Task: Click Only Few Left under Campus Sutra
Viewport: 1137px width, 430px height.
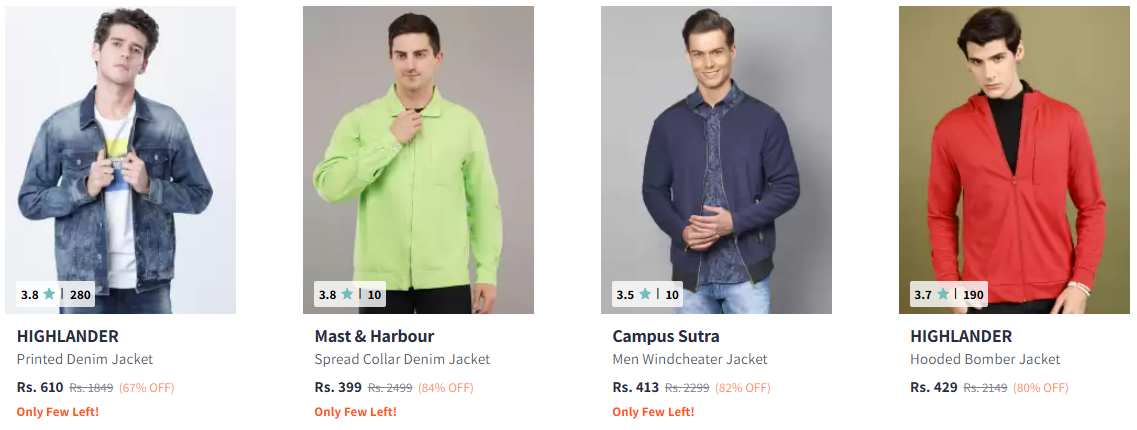Action: 653,412
